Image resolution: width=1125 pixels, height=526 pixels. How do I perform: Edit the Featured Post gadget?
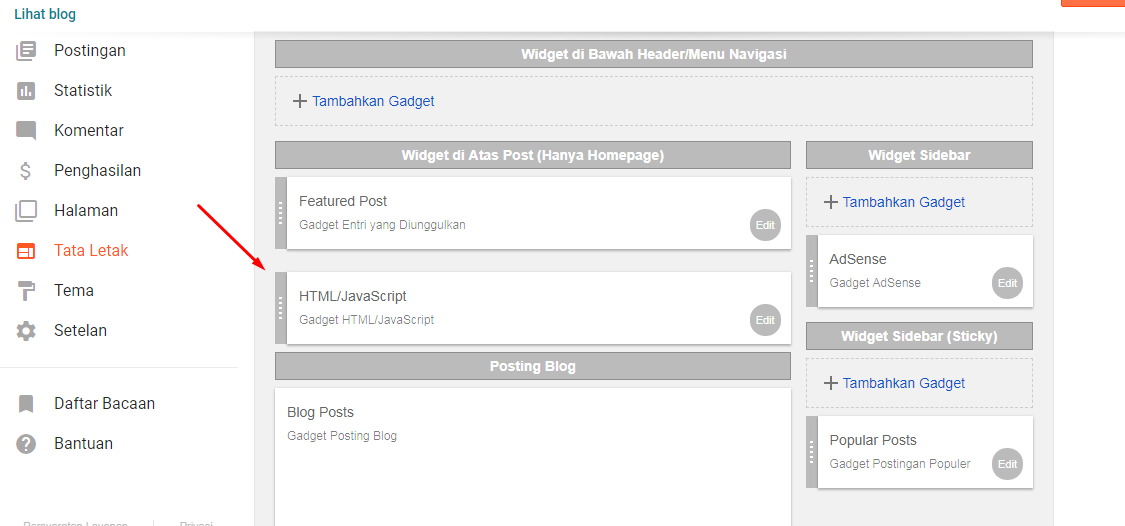click(x=765, y=225)
